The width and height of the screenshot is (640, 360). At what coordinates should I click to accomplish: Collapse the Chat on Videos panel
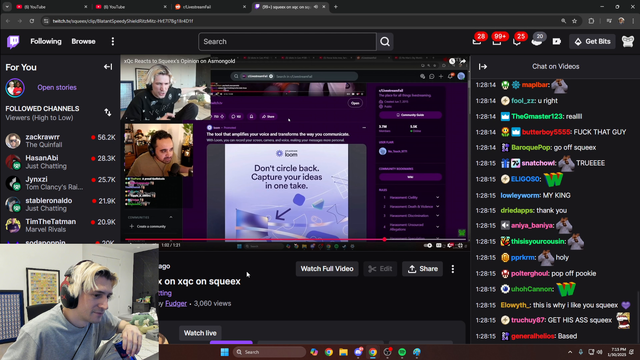483,67
